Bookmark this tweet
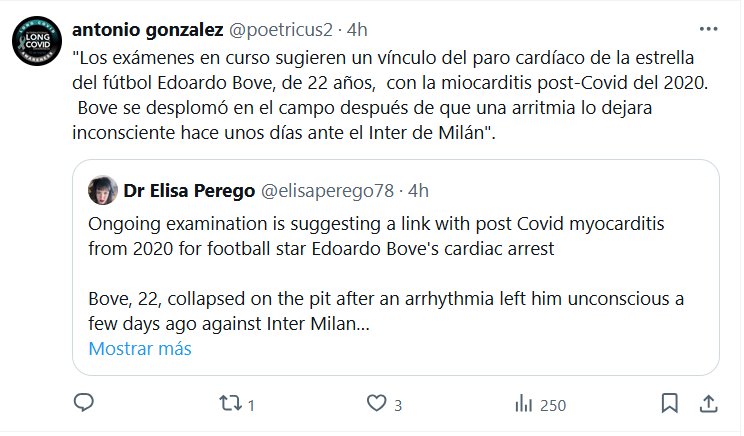Screen dimensions: 744x436 [667, 404]
